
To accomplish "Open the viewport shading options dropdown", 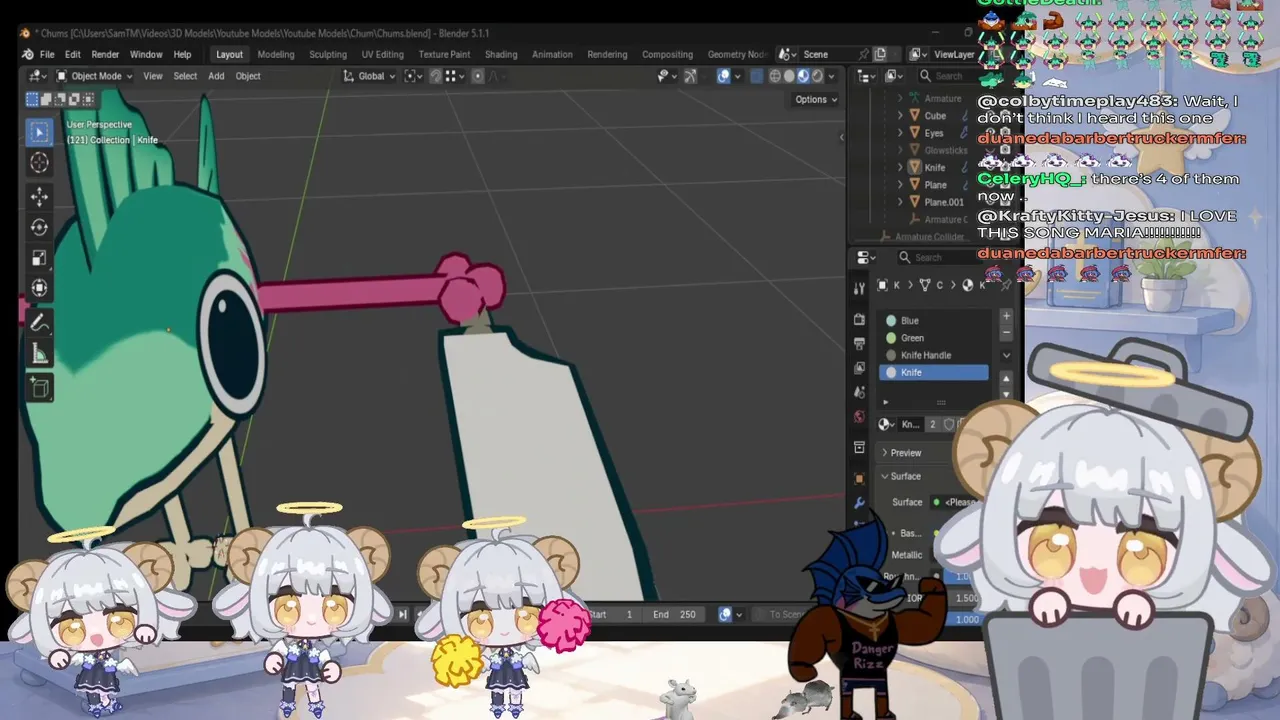I will tap(832, 76).
